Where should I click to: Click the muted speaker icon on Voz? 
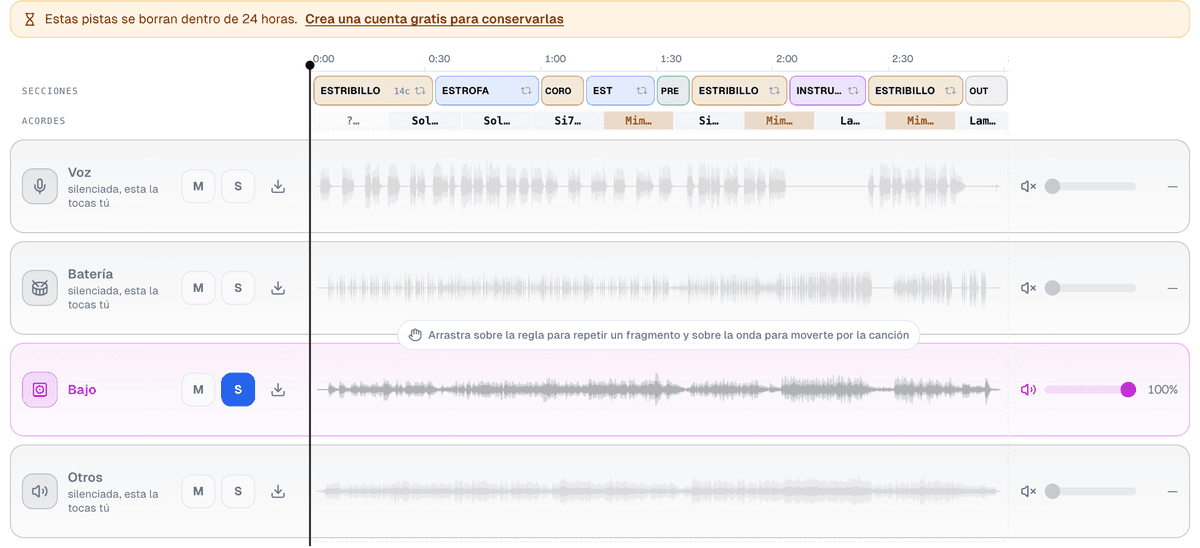click(1028, 186)
